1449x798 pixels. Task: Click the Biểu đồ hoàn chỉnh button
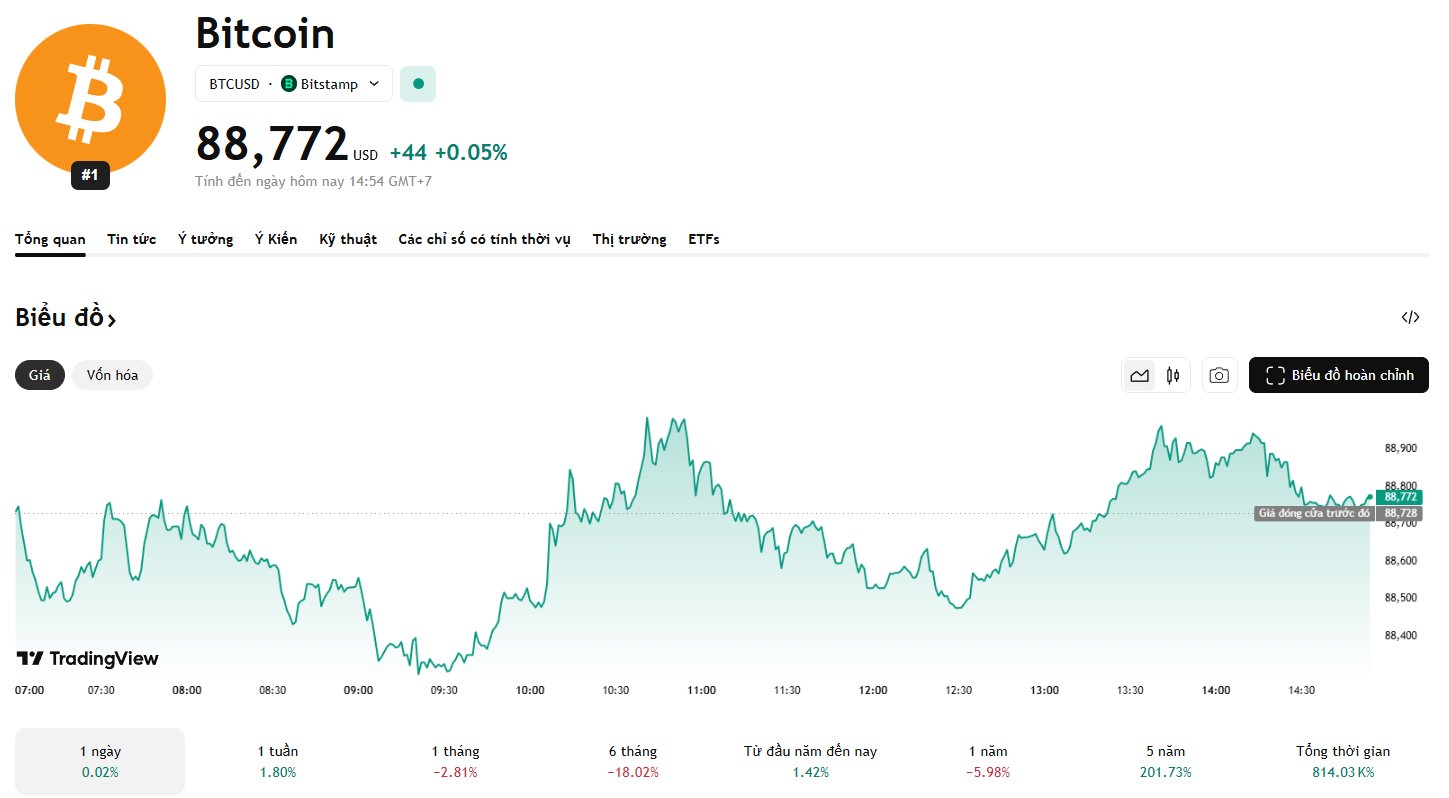(x=1338, y=376)
